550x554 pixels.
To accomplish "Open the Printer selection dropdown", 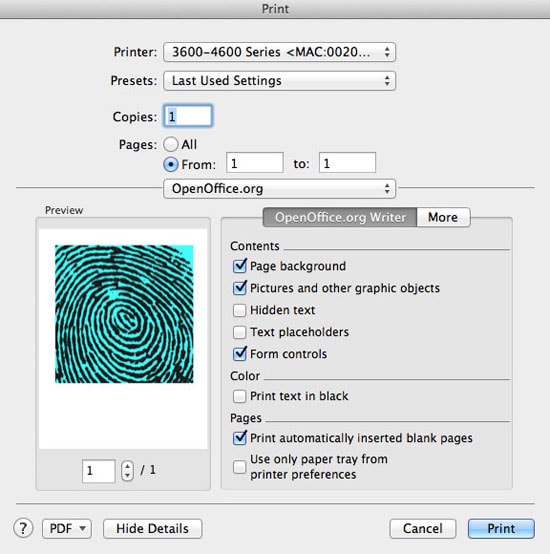I will [x=279, y=52].
